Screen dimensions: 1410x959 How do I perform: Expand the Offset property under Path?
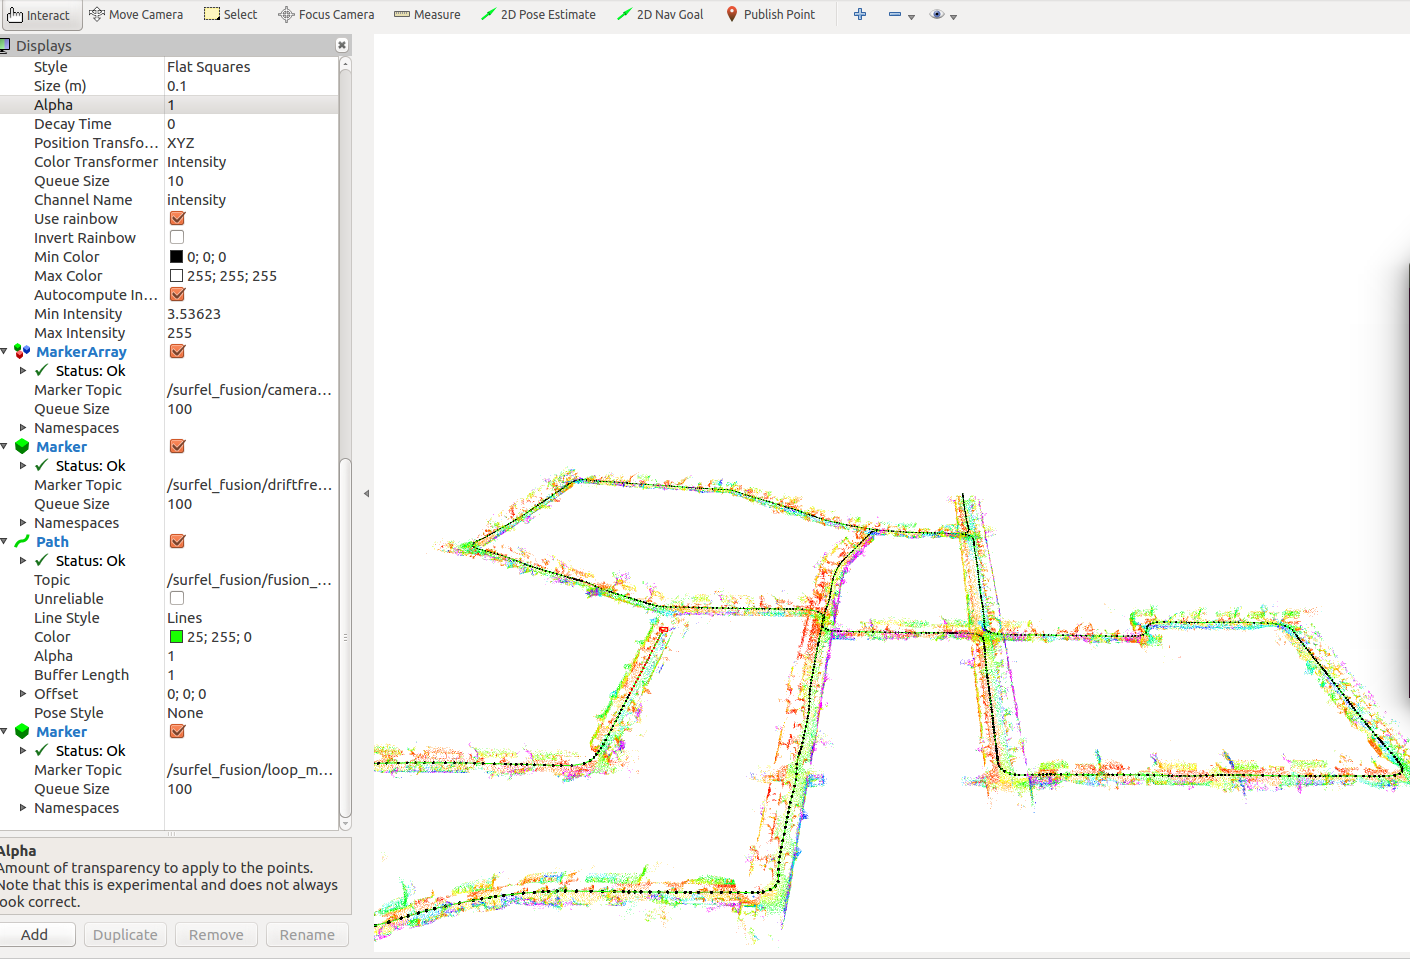click(x=22, y=693)
